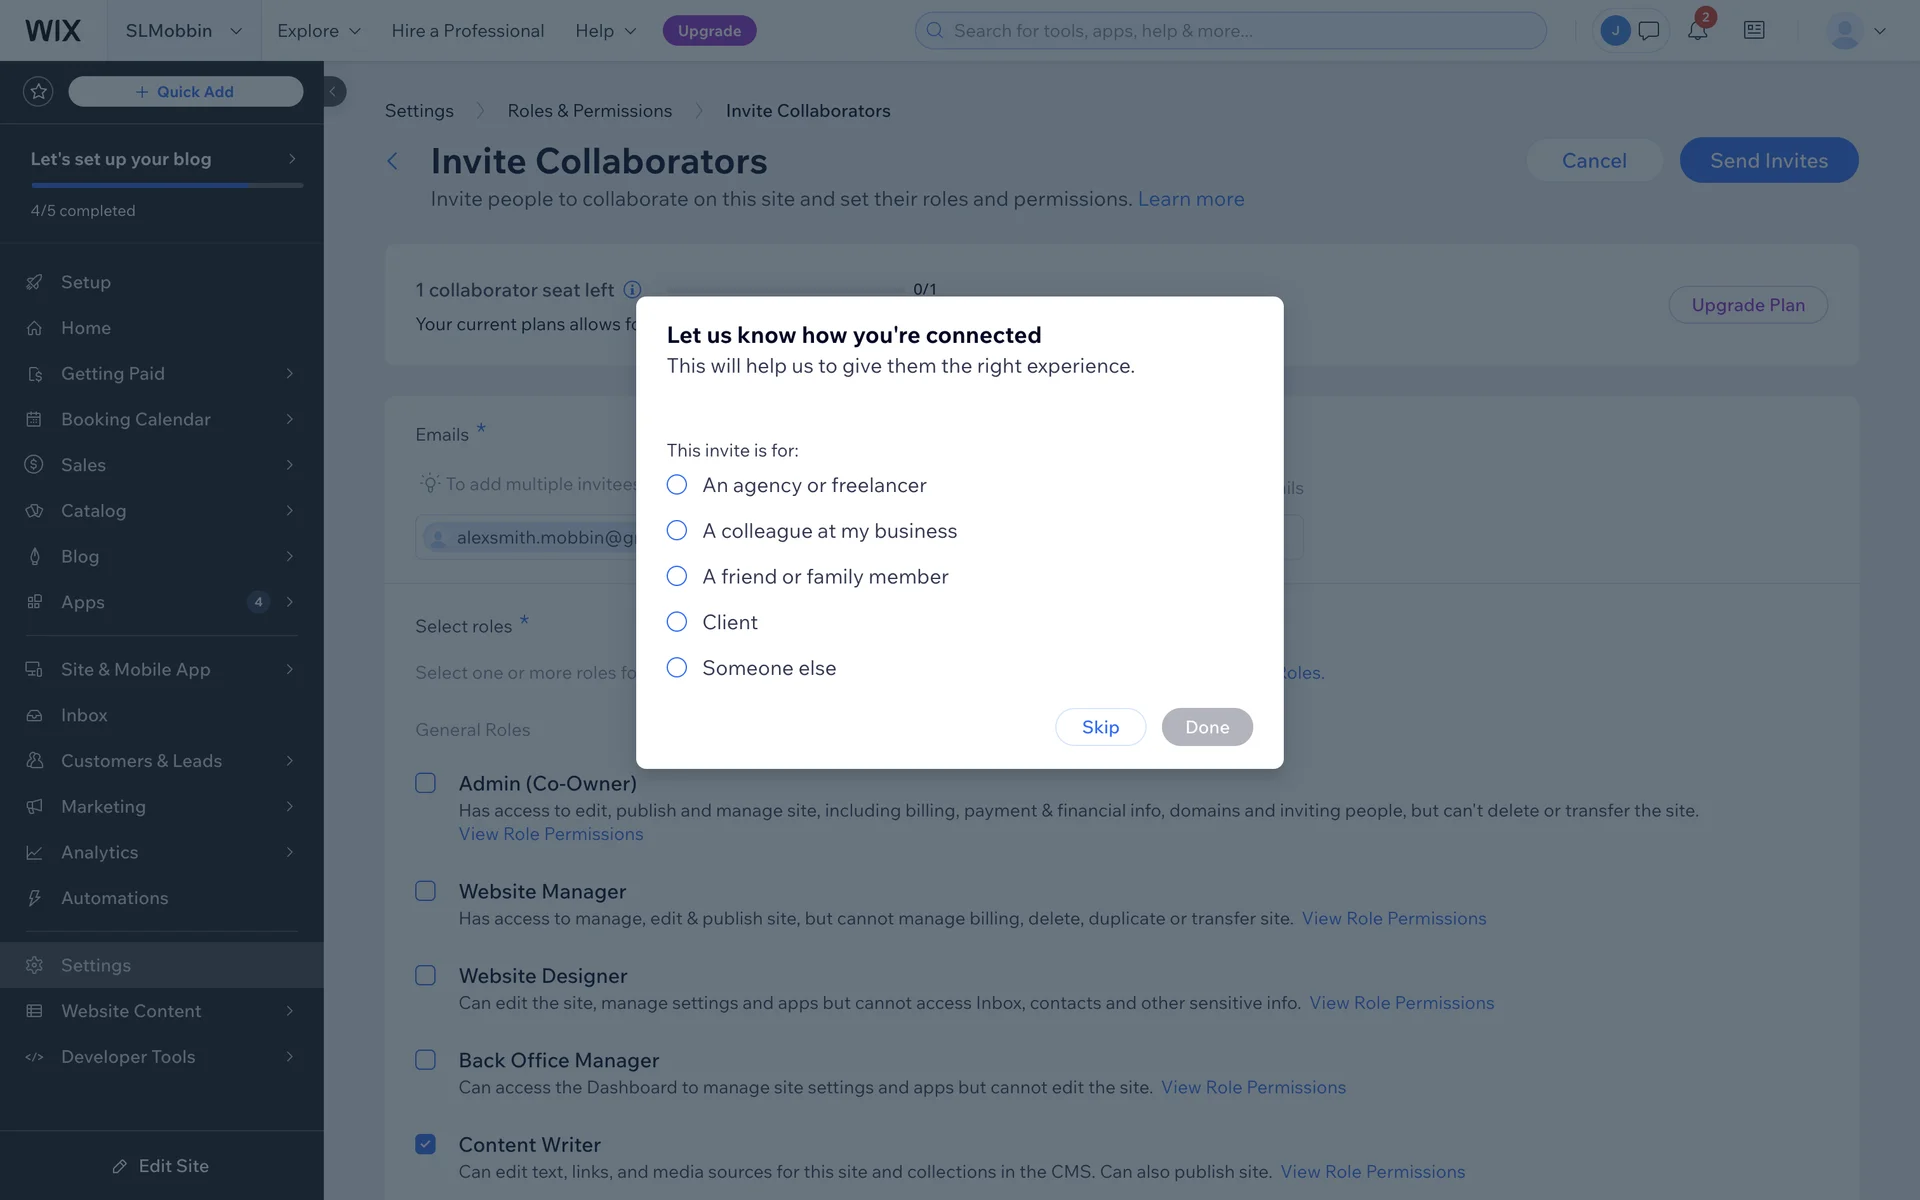1920x1200 pixels.
Task: Click the notifications bell icon
Action: (1697, 31)
